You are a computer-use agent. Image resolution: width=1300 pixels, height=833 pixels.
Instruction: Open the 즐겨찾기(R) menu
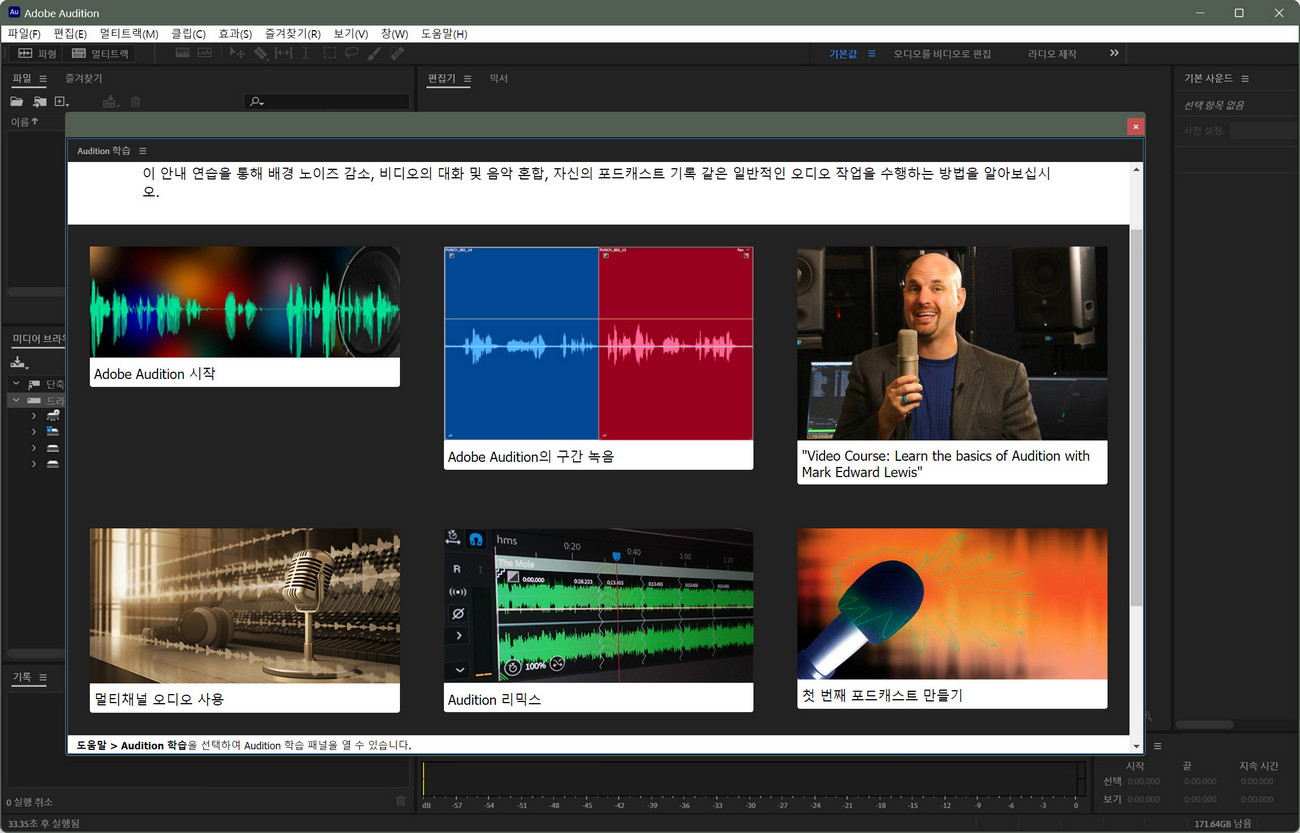[x=293, y=34]
